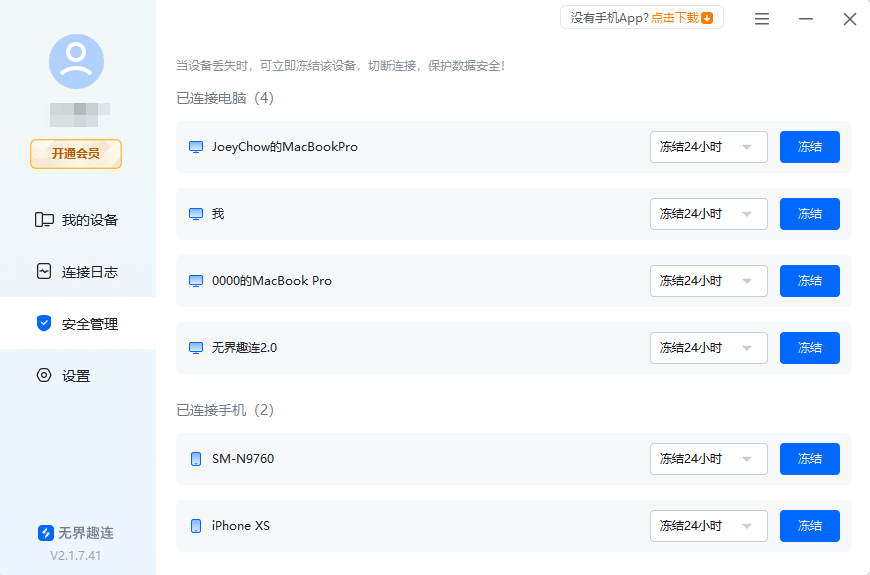Click the orange download arrow icon
This screenshot has width=870, height=575.
pos(707,18)
